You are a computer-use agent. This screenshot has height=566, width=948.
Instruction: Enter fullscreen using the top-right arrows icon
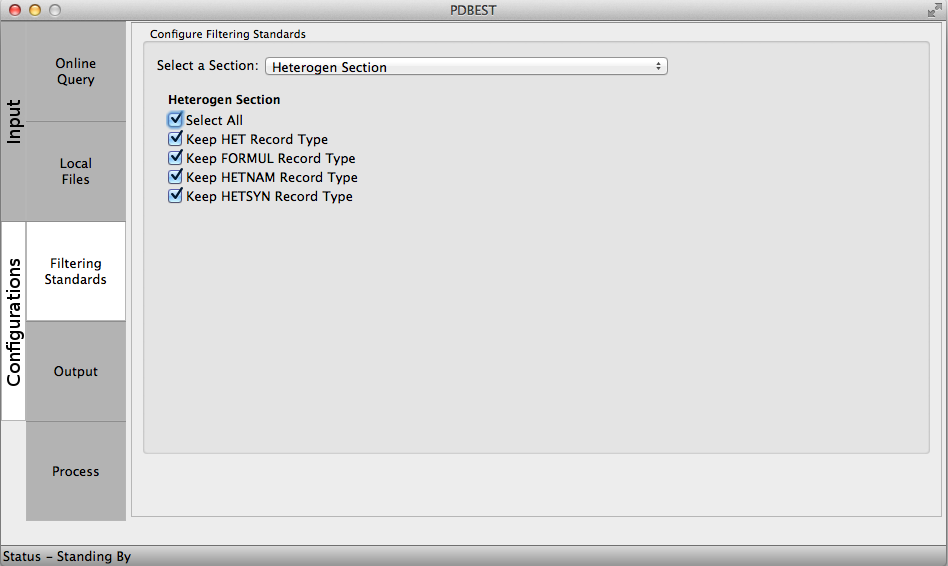pyautogui.click(x=934, y=9)
